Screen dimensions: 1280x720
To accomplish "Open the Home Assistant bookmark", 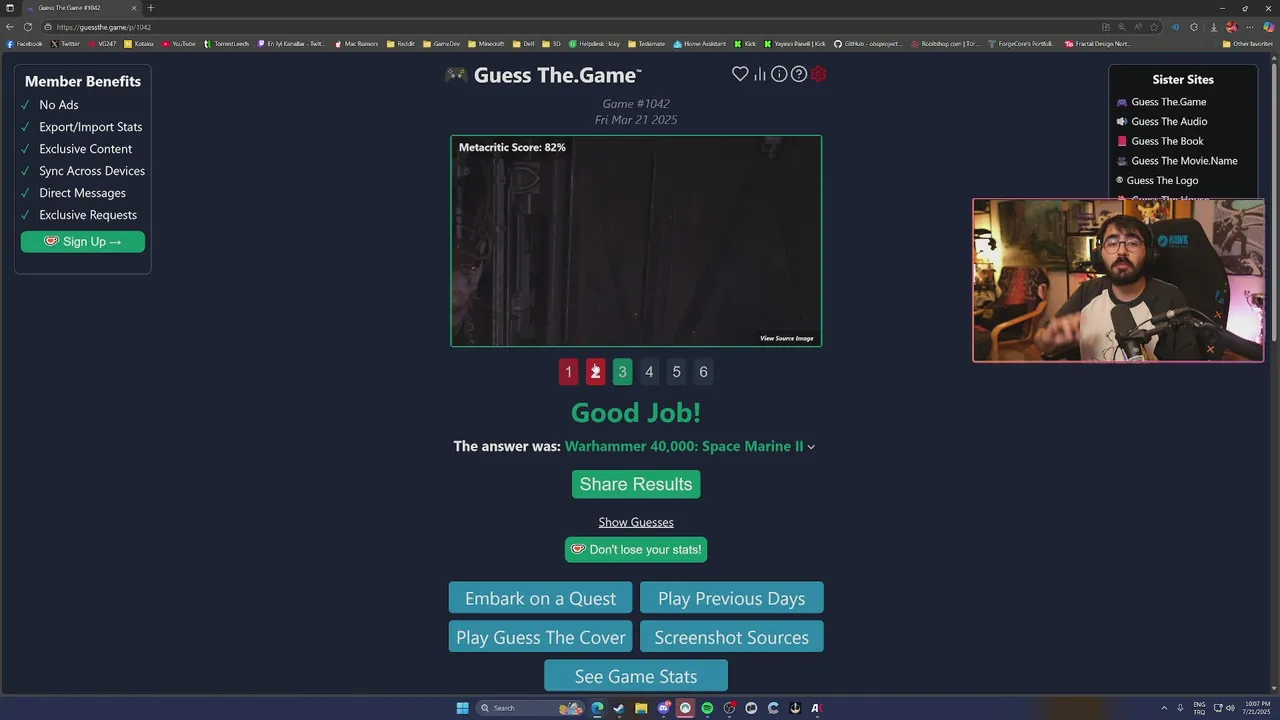I will click(x=700, y=44).
